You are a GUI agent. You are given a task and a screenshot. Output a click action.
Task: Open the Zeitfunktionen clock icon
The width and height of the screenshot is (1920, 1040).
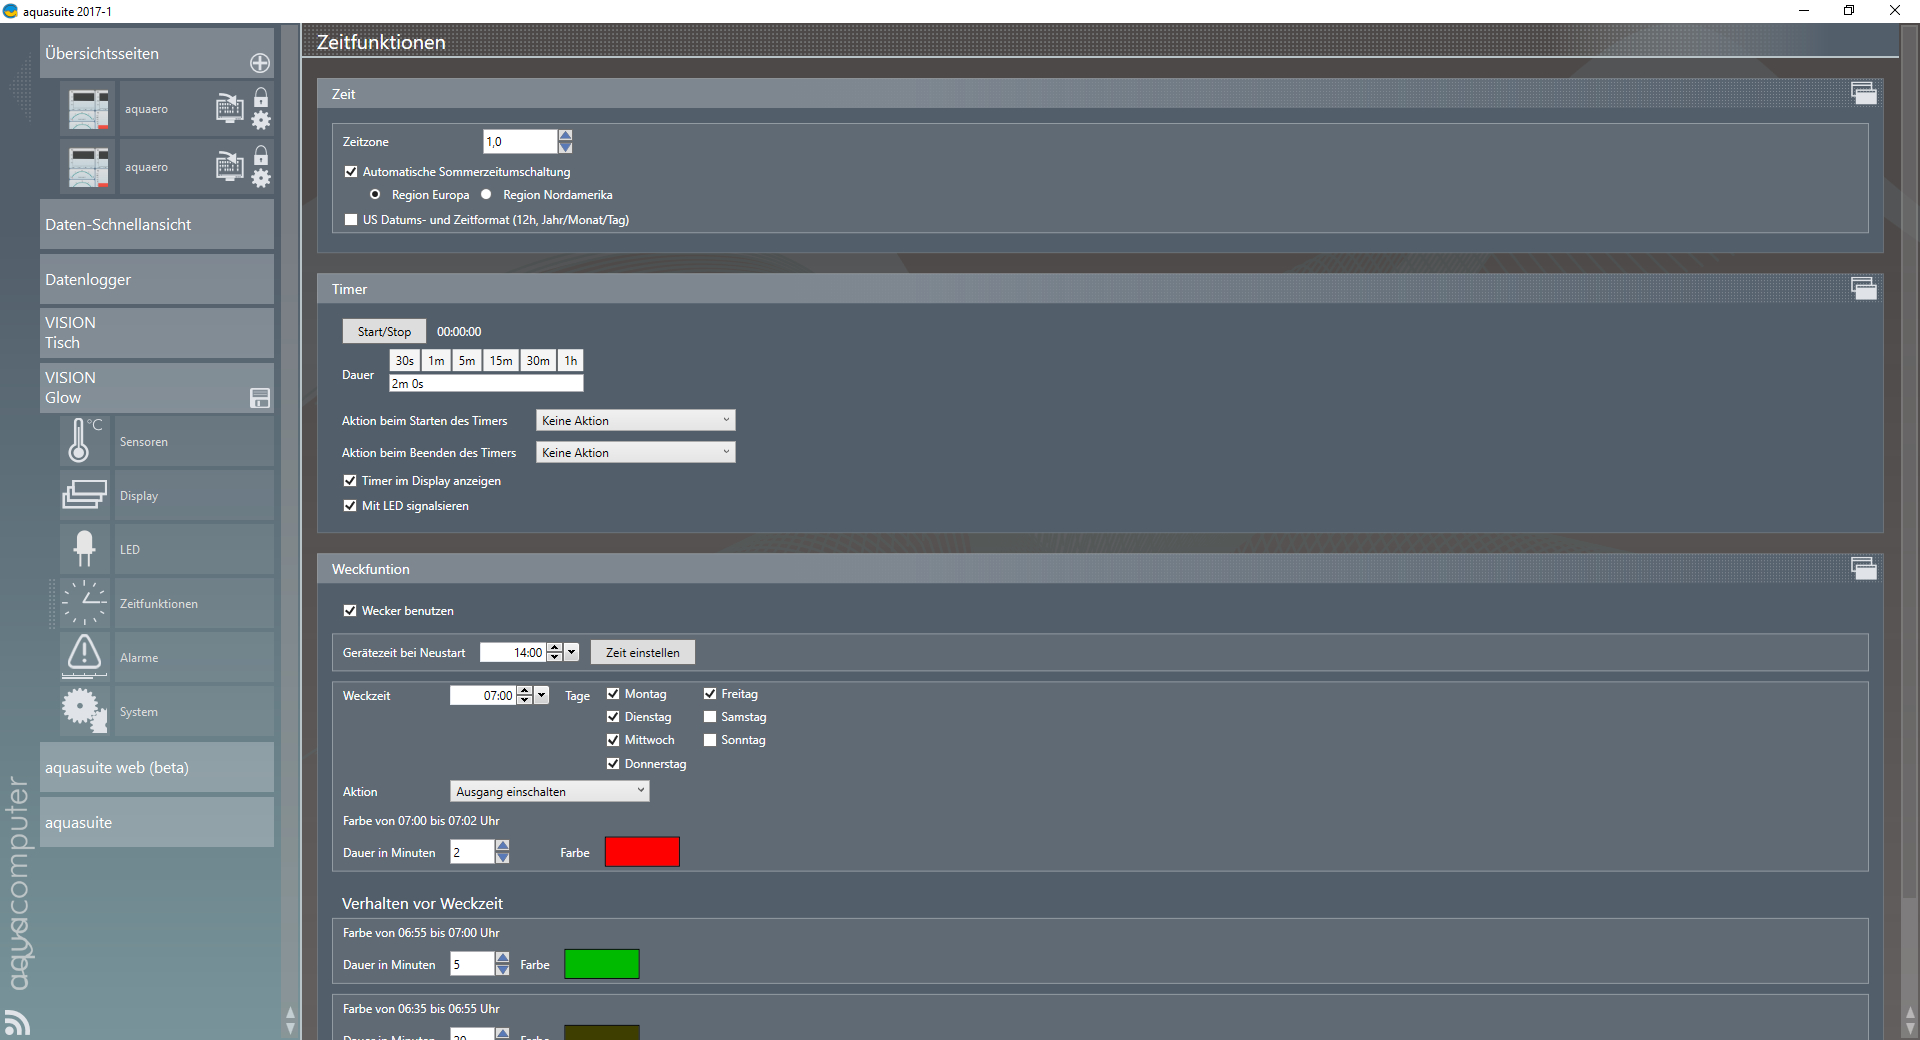click(x=84, y=603)
